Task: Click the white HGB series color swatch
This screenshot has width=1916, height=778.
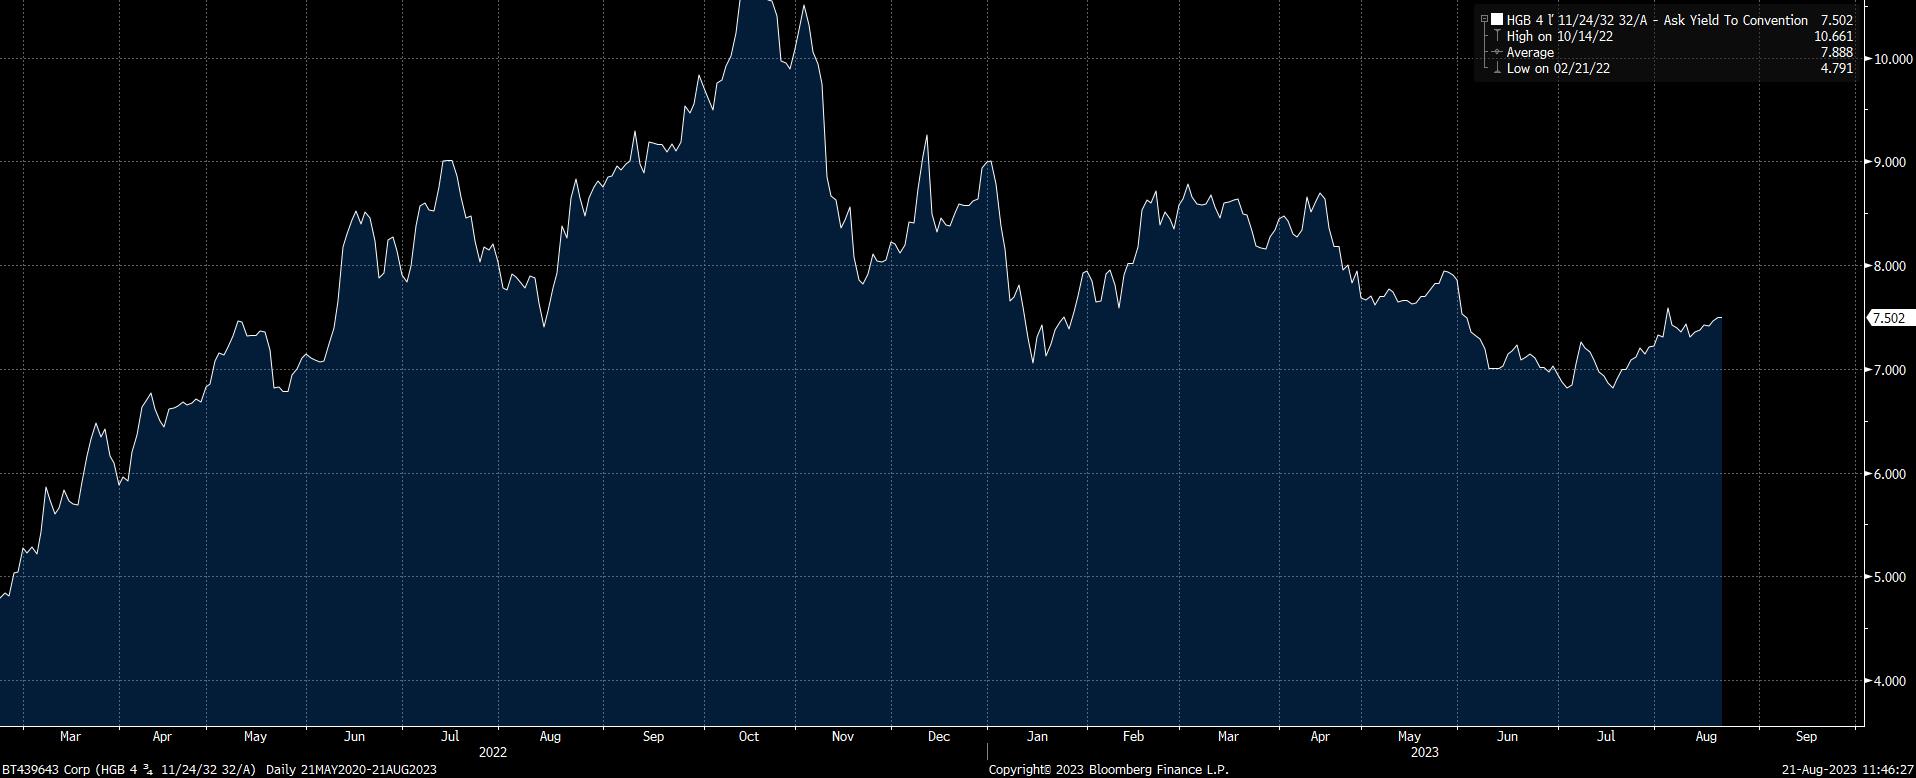Action: [1497, 20]
